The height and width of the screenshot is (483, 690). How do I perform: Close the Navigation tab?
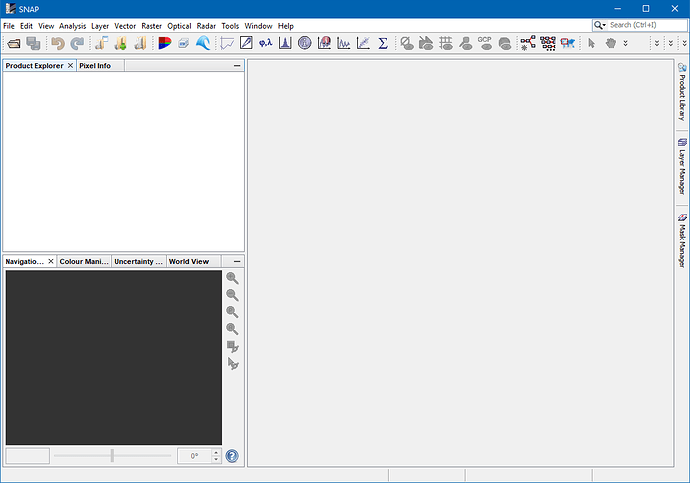(x=51, y=261)
